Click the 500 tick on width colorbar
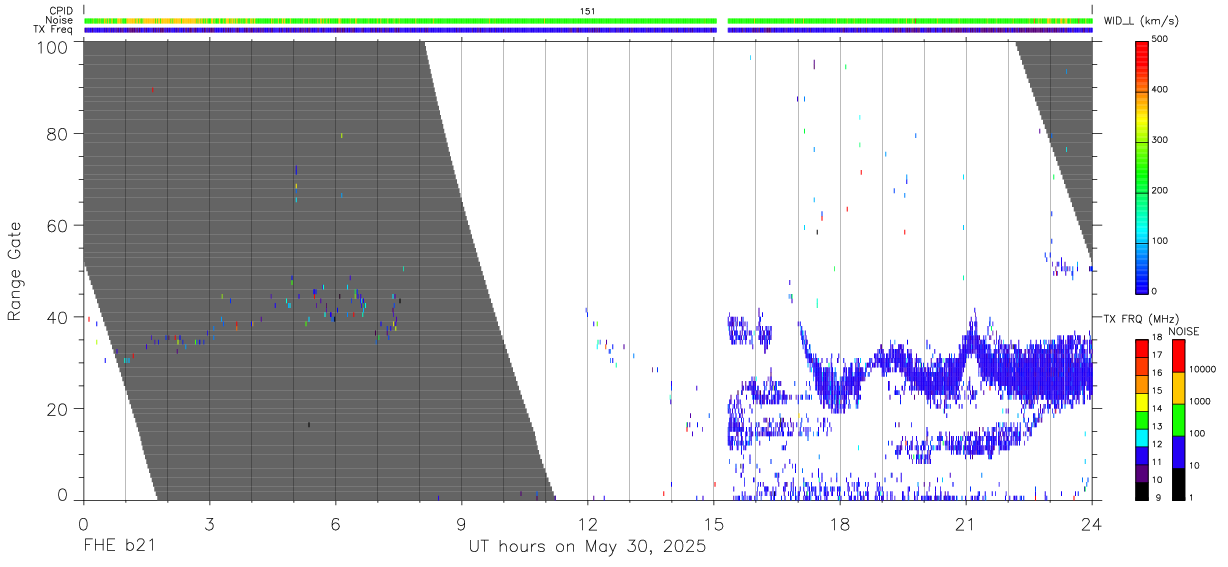This screenshot has height=567, width=1228. 1160,39
